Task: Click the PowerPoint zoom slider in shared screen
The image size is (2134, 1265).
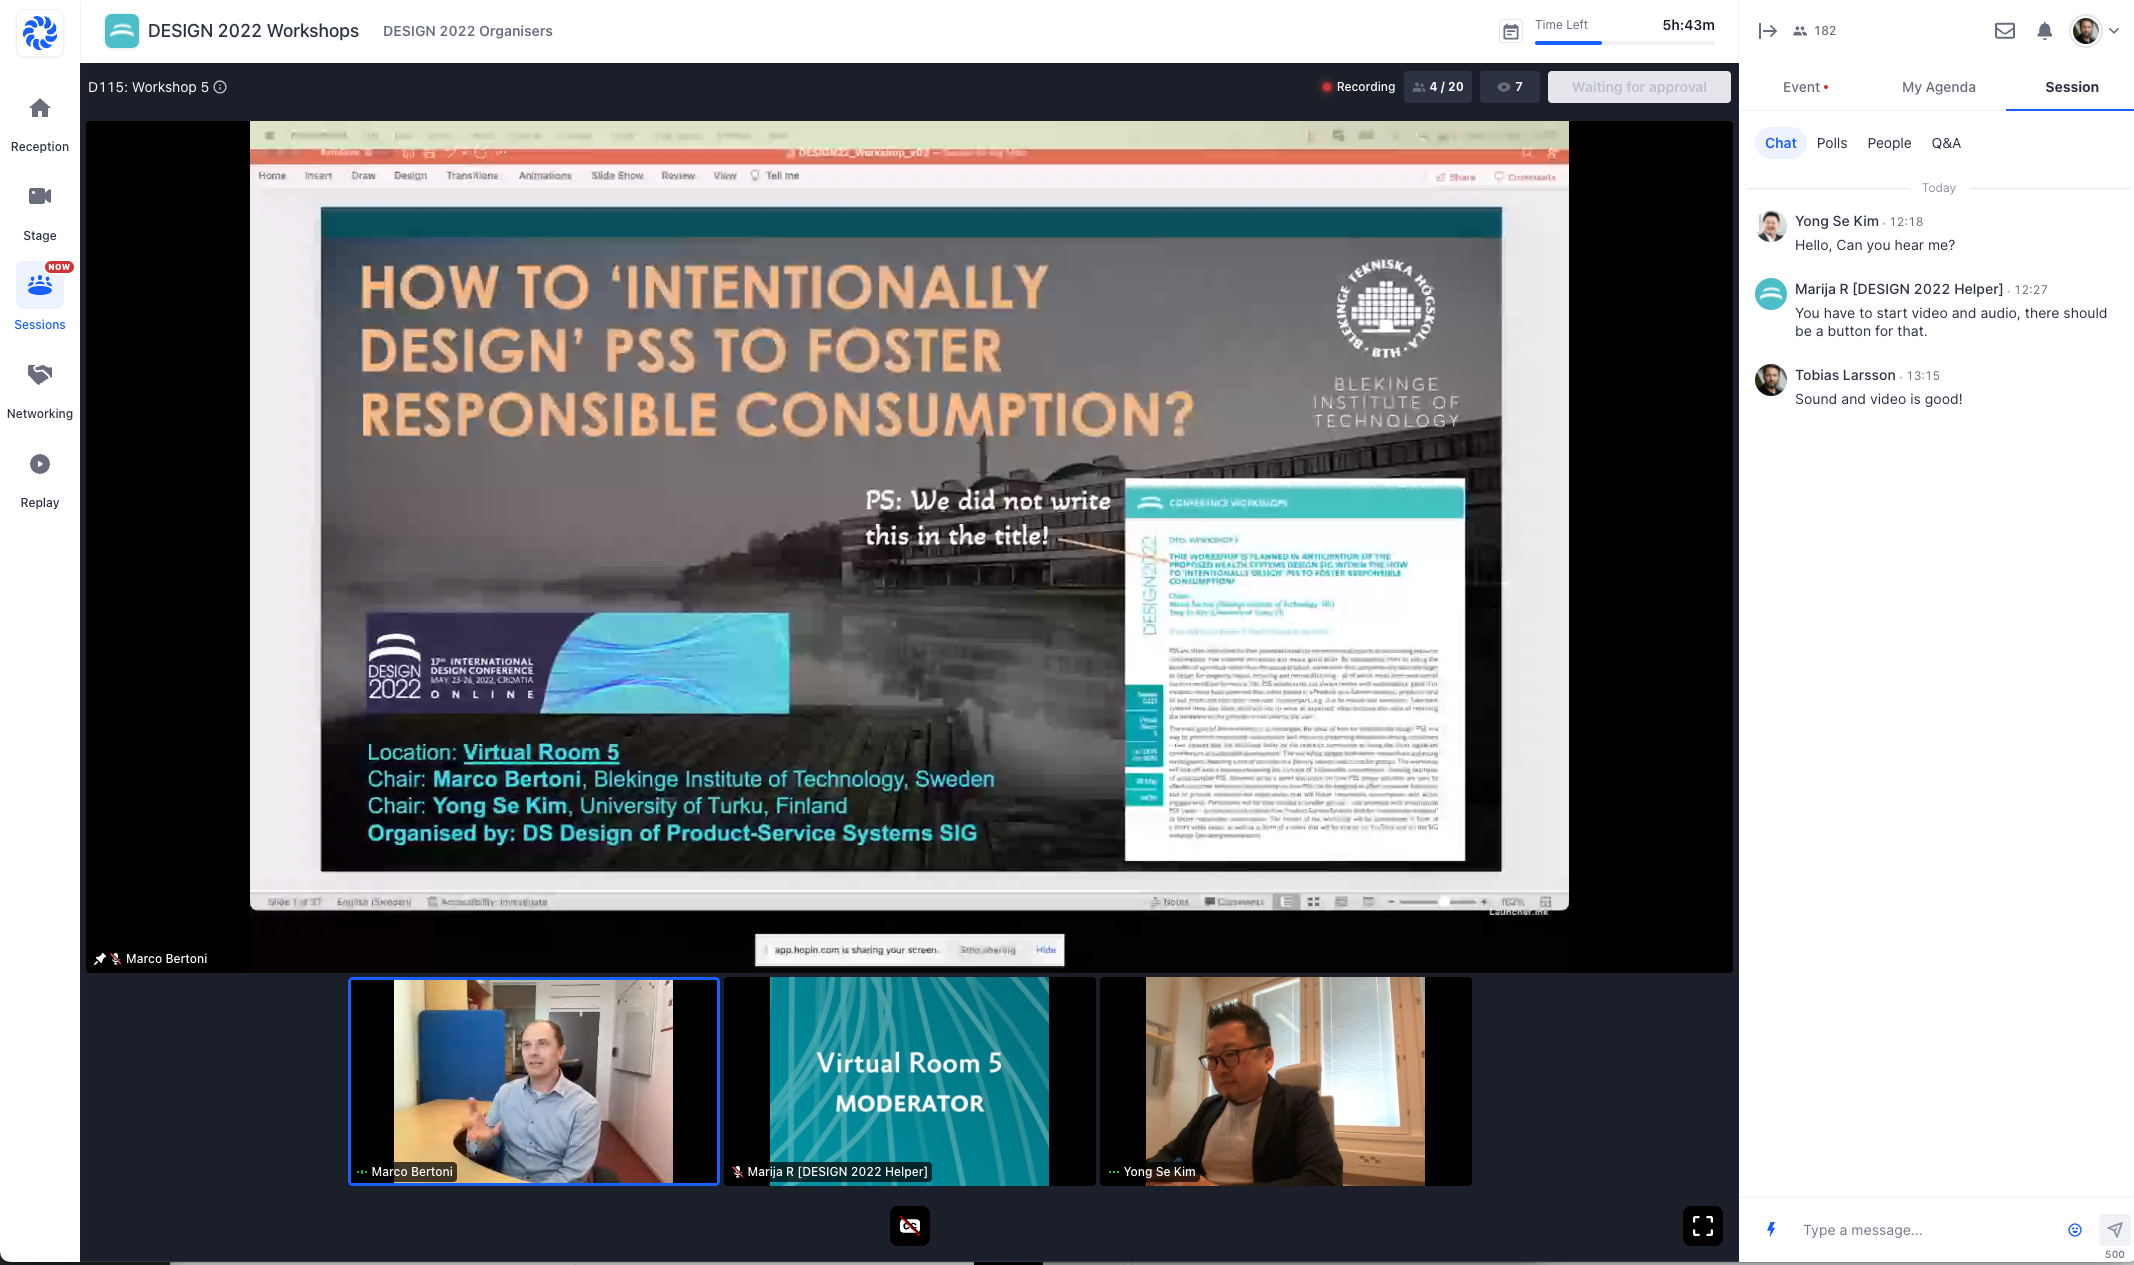Action: (1440, 902)
